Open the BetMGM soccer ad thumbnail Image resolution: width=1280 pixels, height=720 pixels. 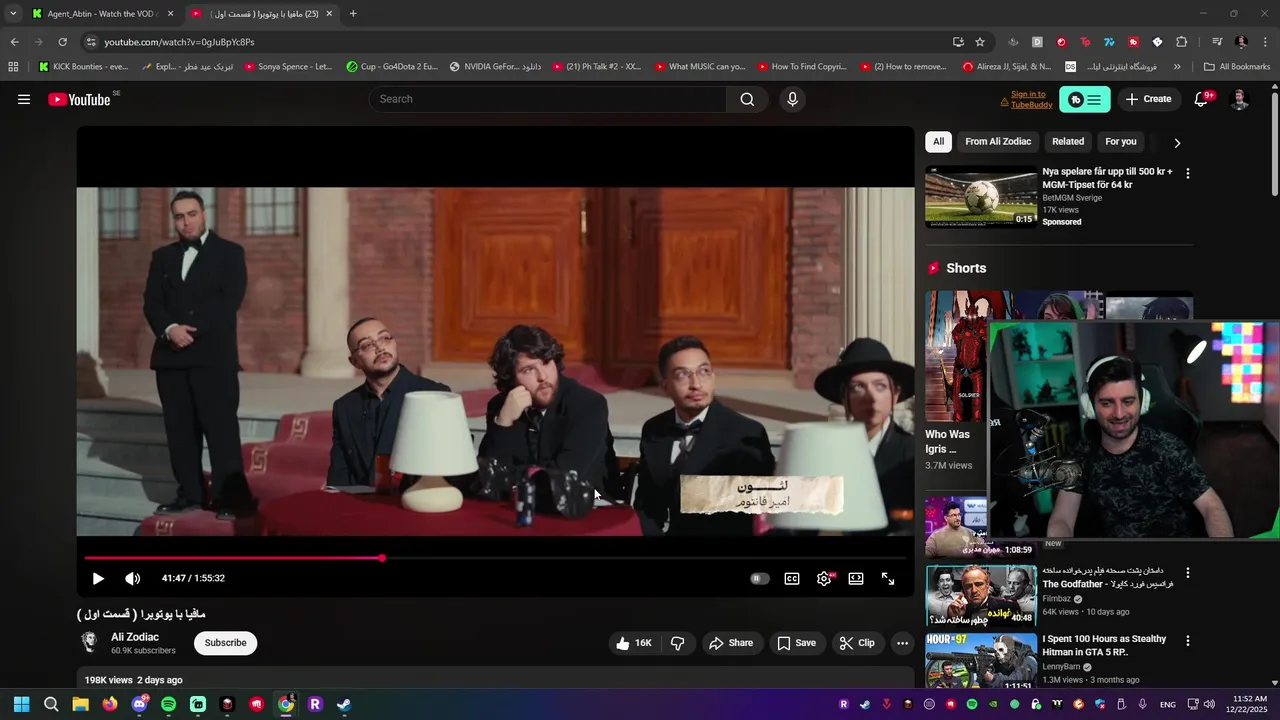tap(981, 197)
